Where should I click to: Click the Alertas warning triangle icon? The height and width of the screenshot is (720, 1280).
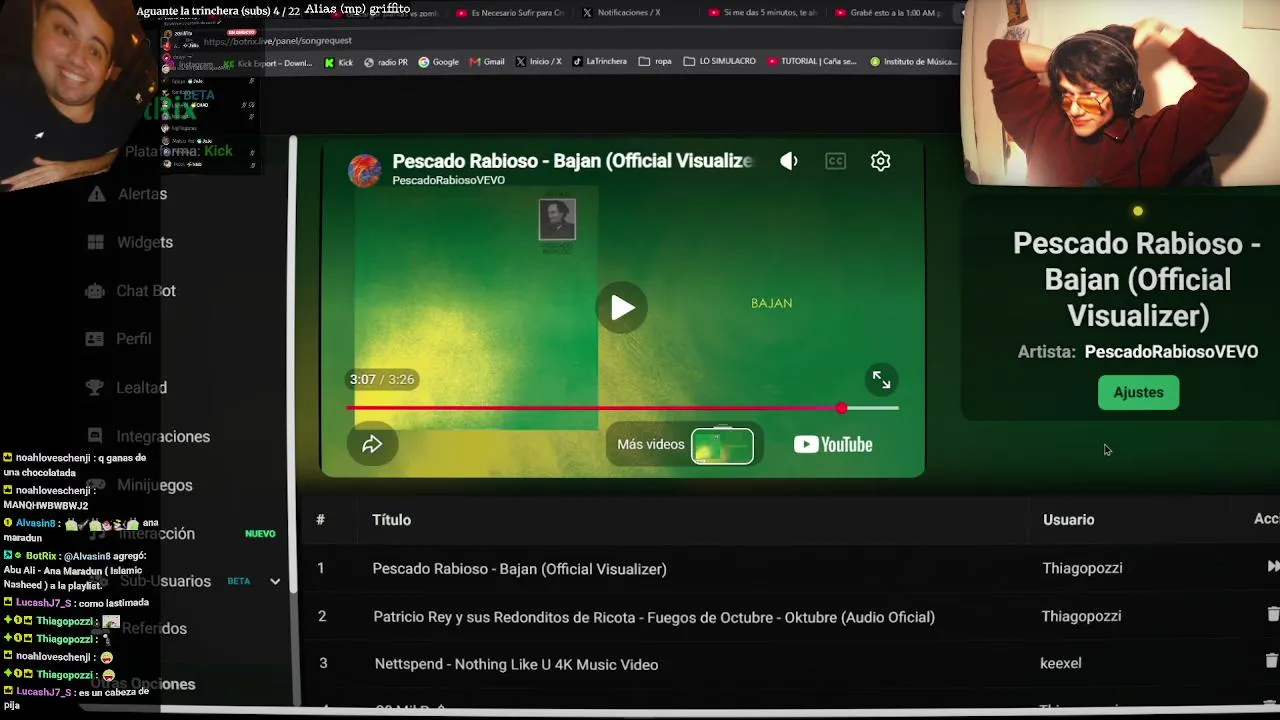[x=96, y=194]
